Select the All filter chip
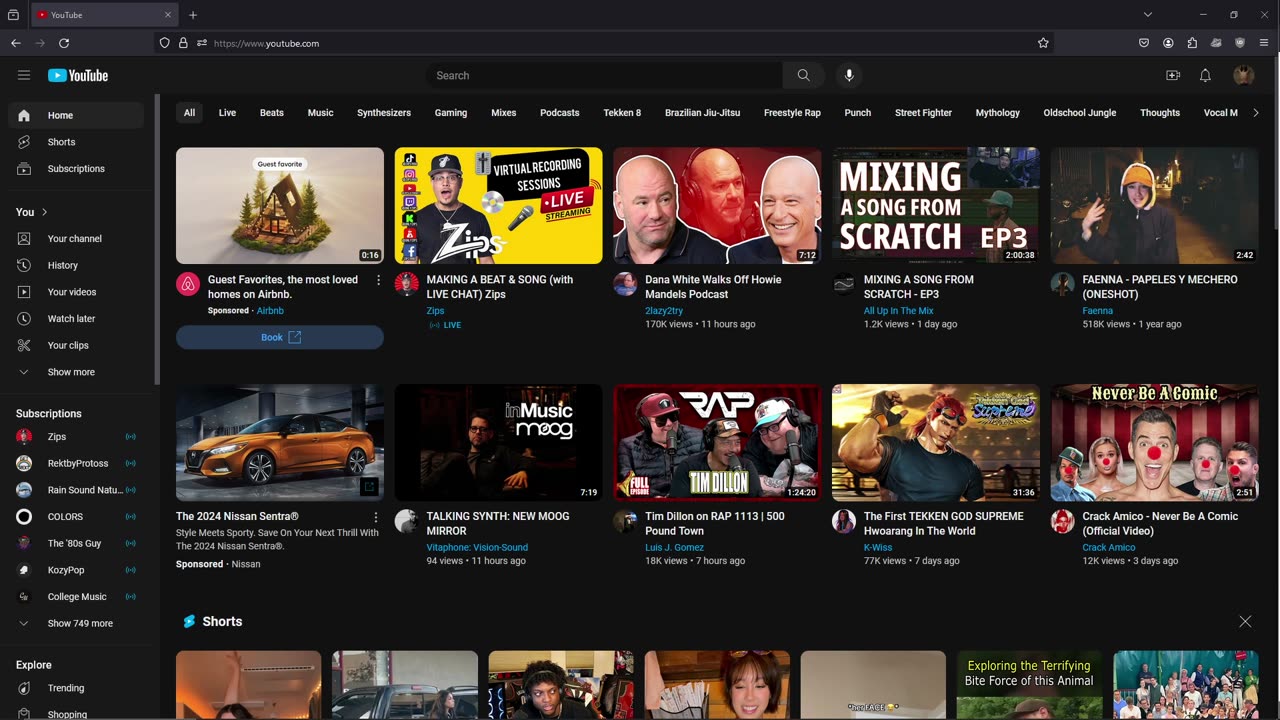1280x720 pixels. [189, 113]
